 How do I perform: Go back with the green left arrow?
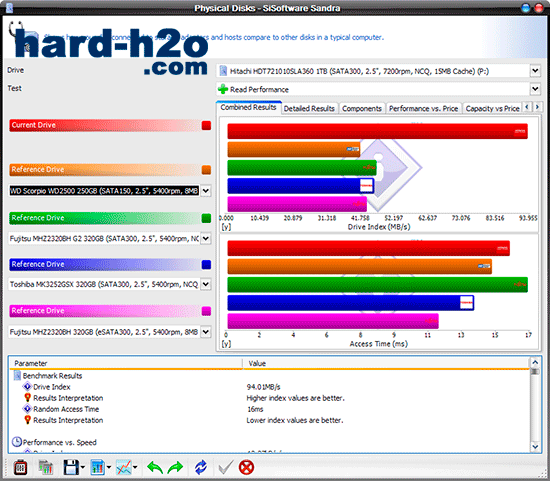tap(155, 468)
